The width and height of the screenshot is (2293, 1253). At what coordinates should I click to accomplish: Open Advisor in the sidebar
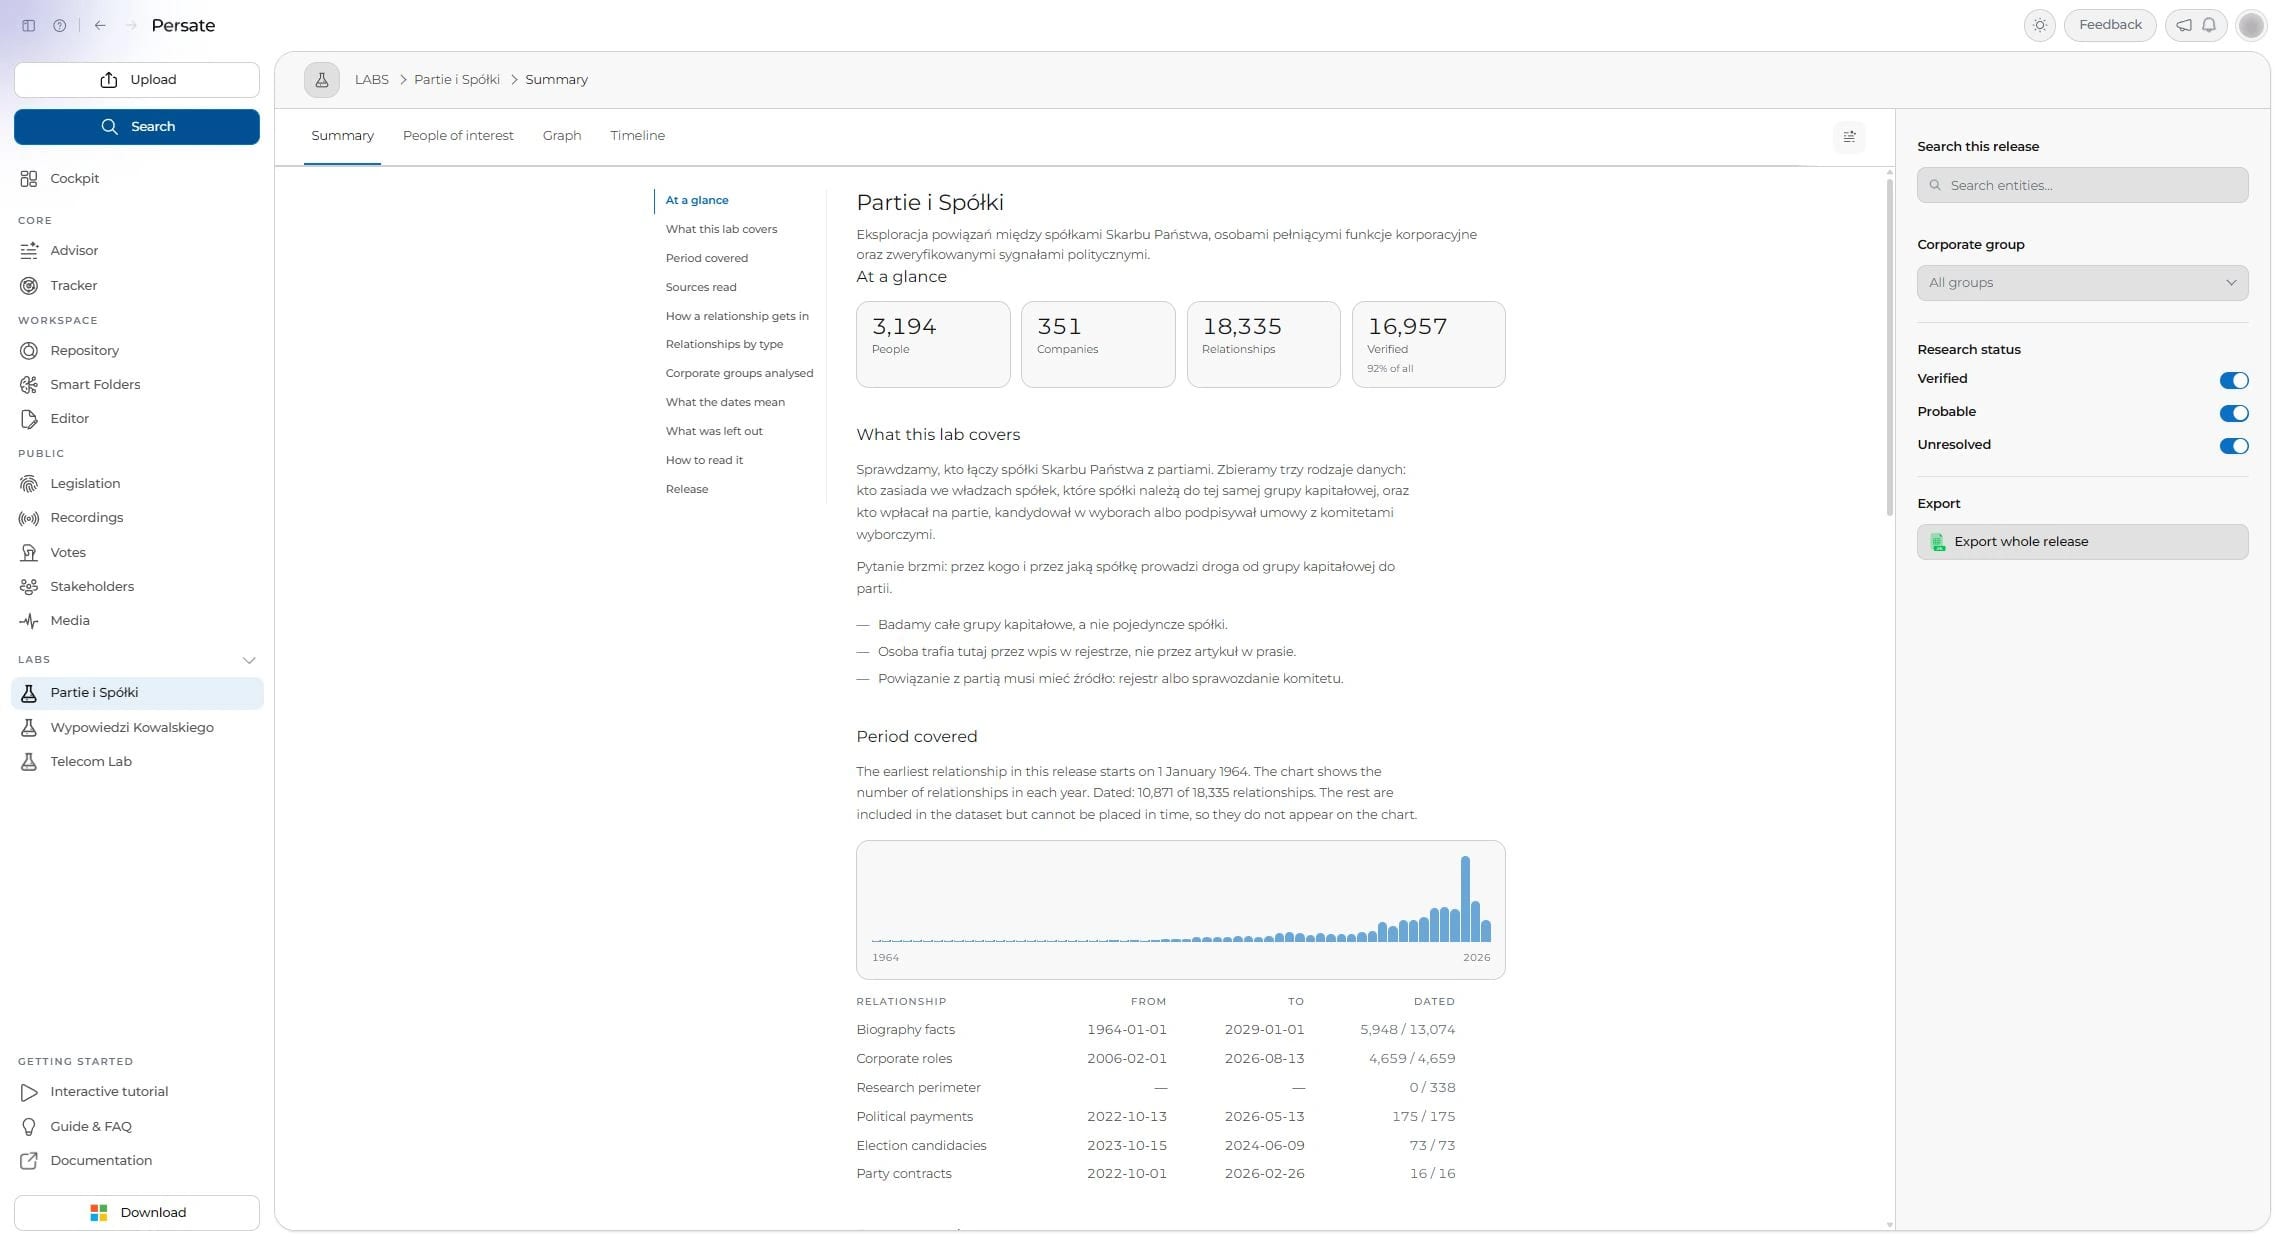pyautogui.click(x=137, y=251)
